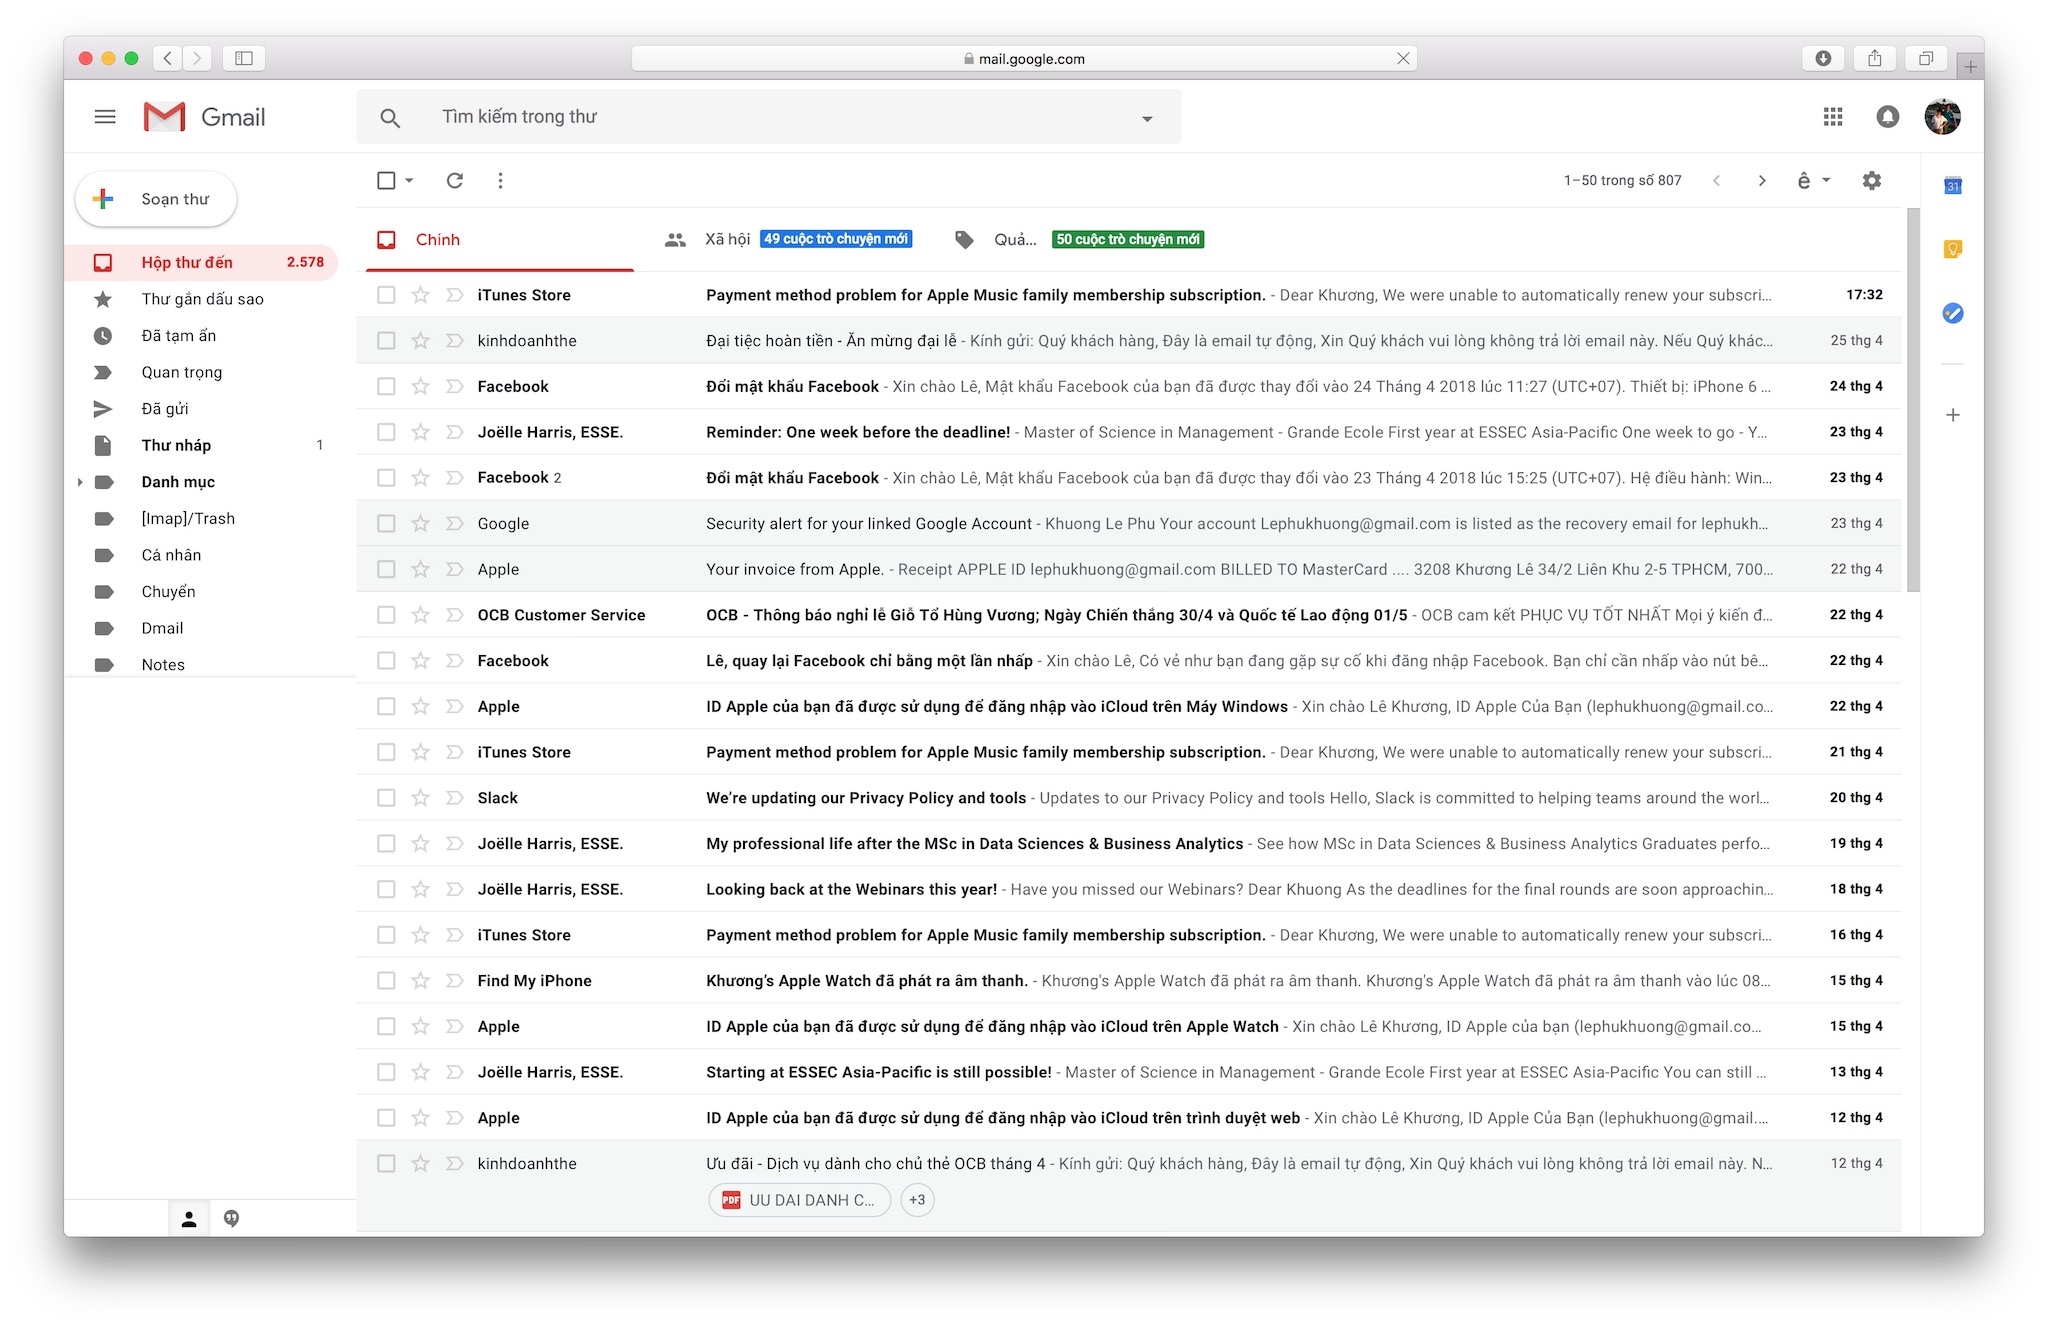Check the OCB Customer Service email
This screenshot has height=1328, width=2048.
[386, 615]
